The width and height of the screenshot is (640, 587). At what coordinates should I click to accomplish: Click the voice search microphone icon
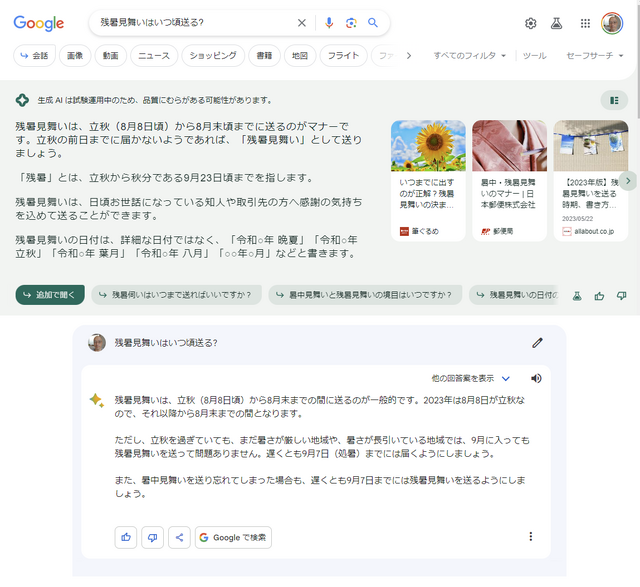coord(329,23)
